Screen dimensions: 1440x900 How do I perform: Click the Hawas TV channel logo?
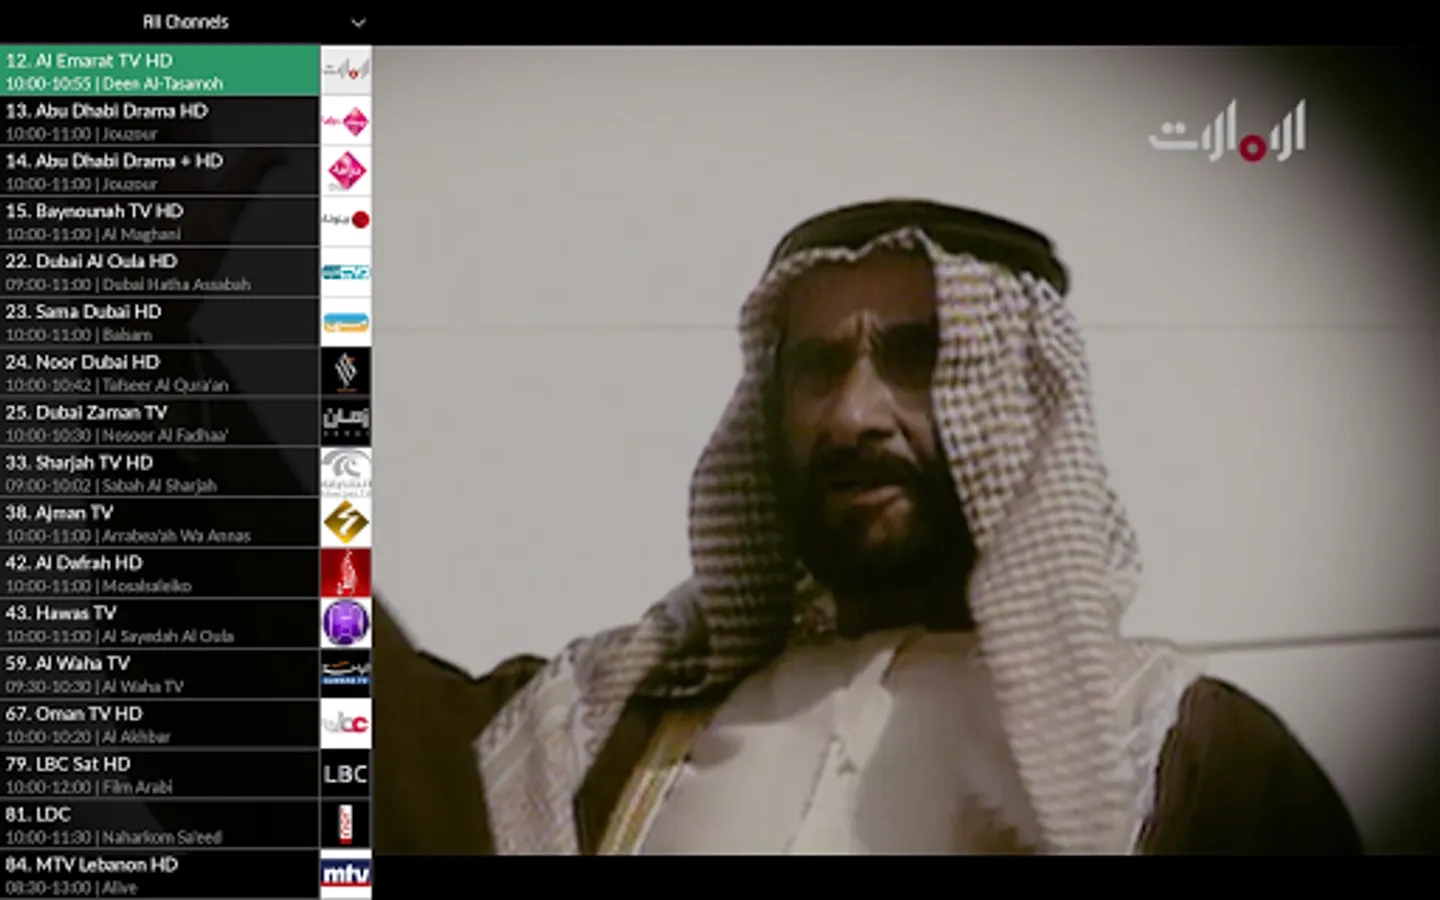[346, 623]
